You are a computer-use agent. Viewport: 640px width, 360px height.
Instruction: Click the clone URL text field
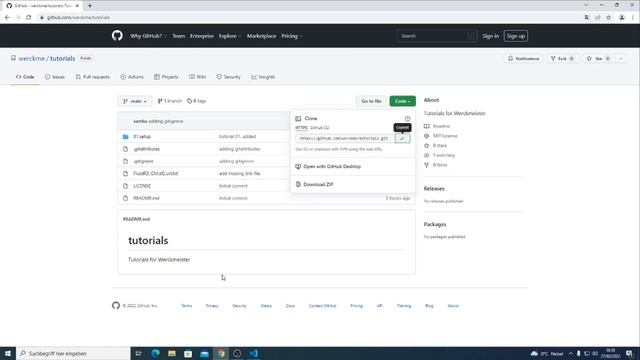[x=344, y=138]
